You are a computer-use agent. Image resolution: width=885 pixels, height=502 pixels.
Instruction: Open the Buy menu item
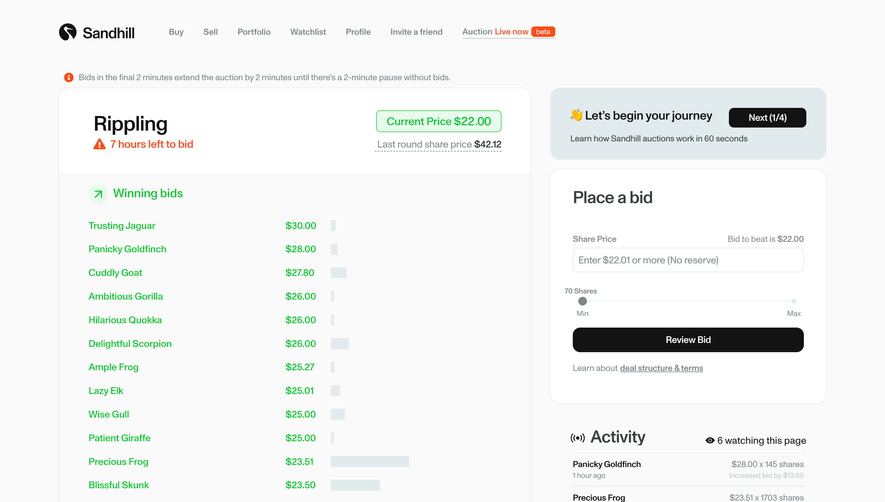pos(176,32)
